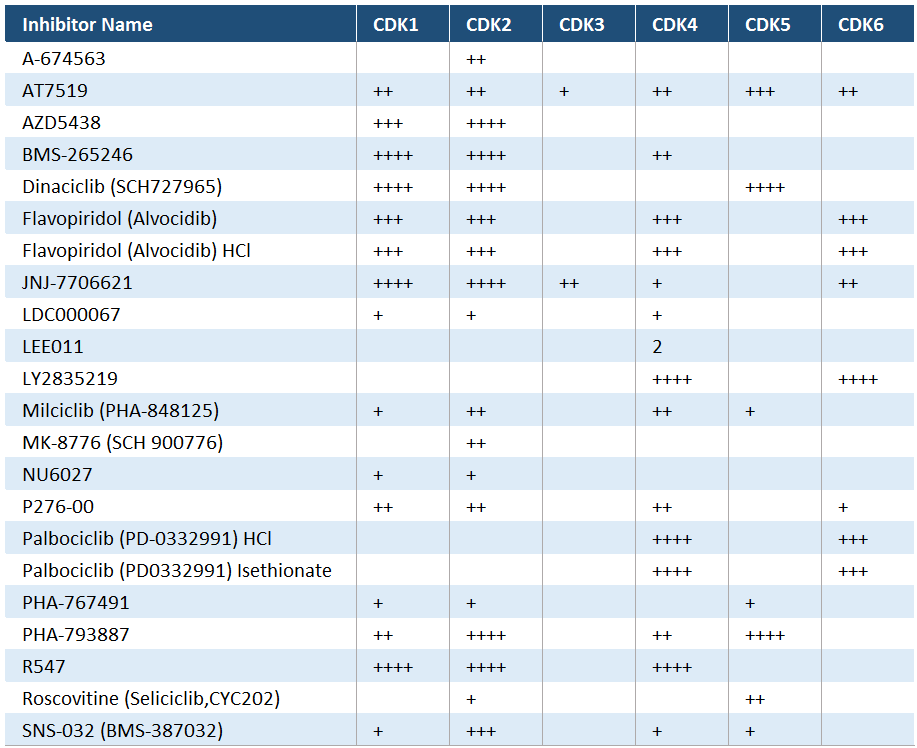The height and width of the screenshot is (748, 917).
Task: Click the CDK5 value for PHA-793887
Action: tap(765, 635)
